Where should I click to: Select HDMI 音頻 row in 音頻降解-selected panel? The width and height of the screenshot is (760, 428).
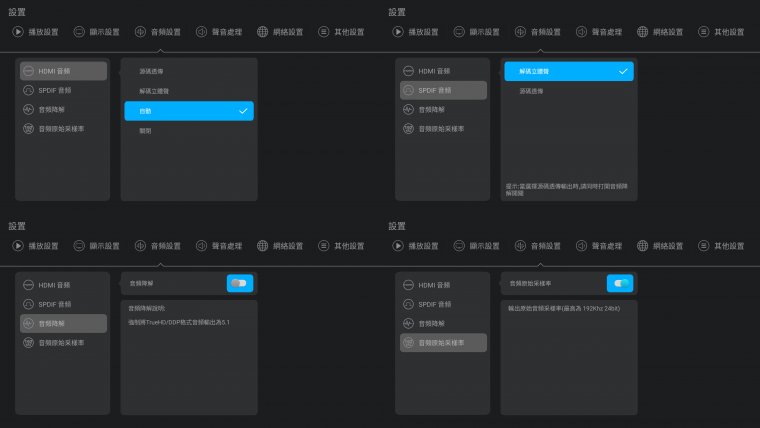(63, 285)
